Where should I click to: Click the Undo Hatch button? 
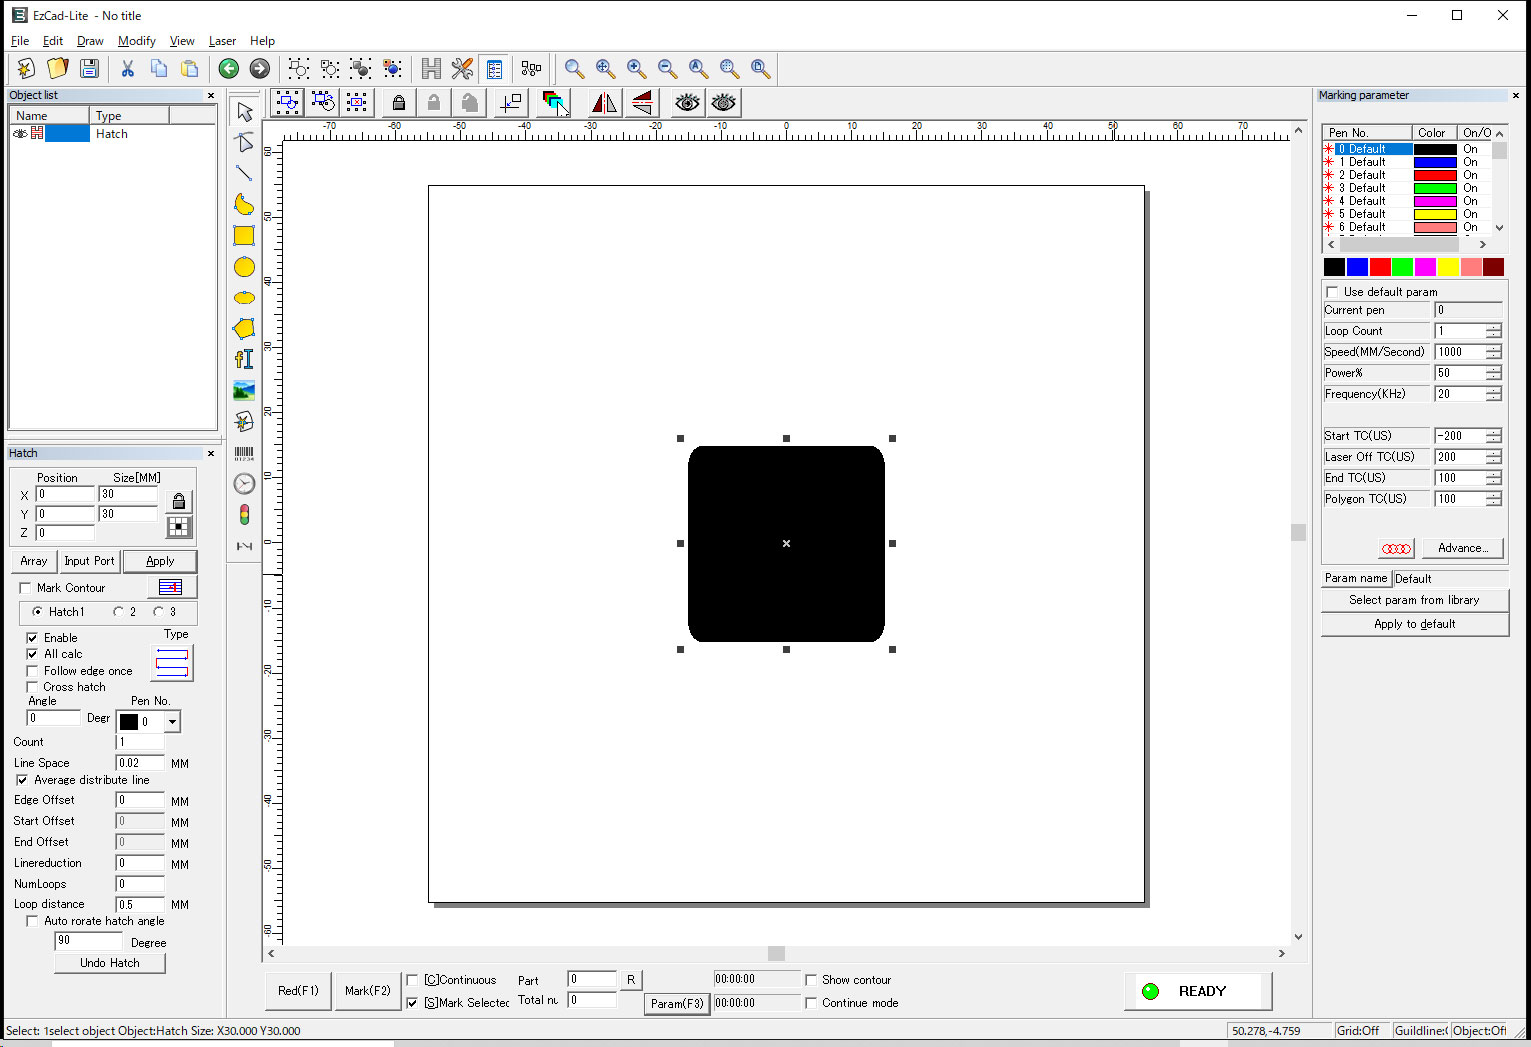pyautogui.click(x=110, y=963)
